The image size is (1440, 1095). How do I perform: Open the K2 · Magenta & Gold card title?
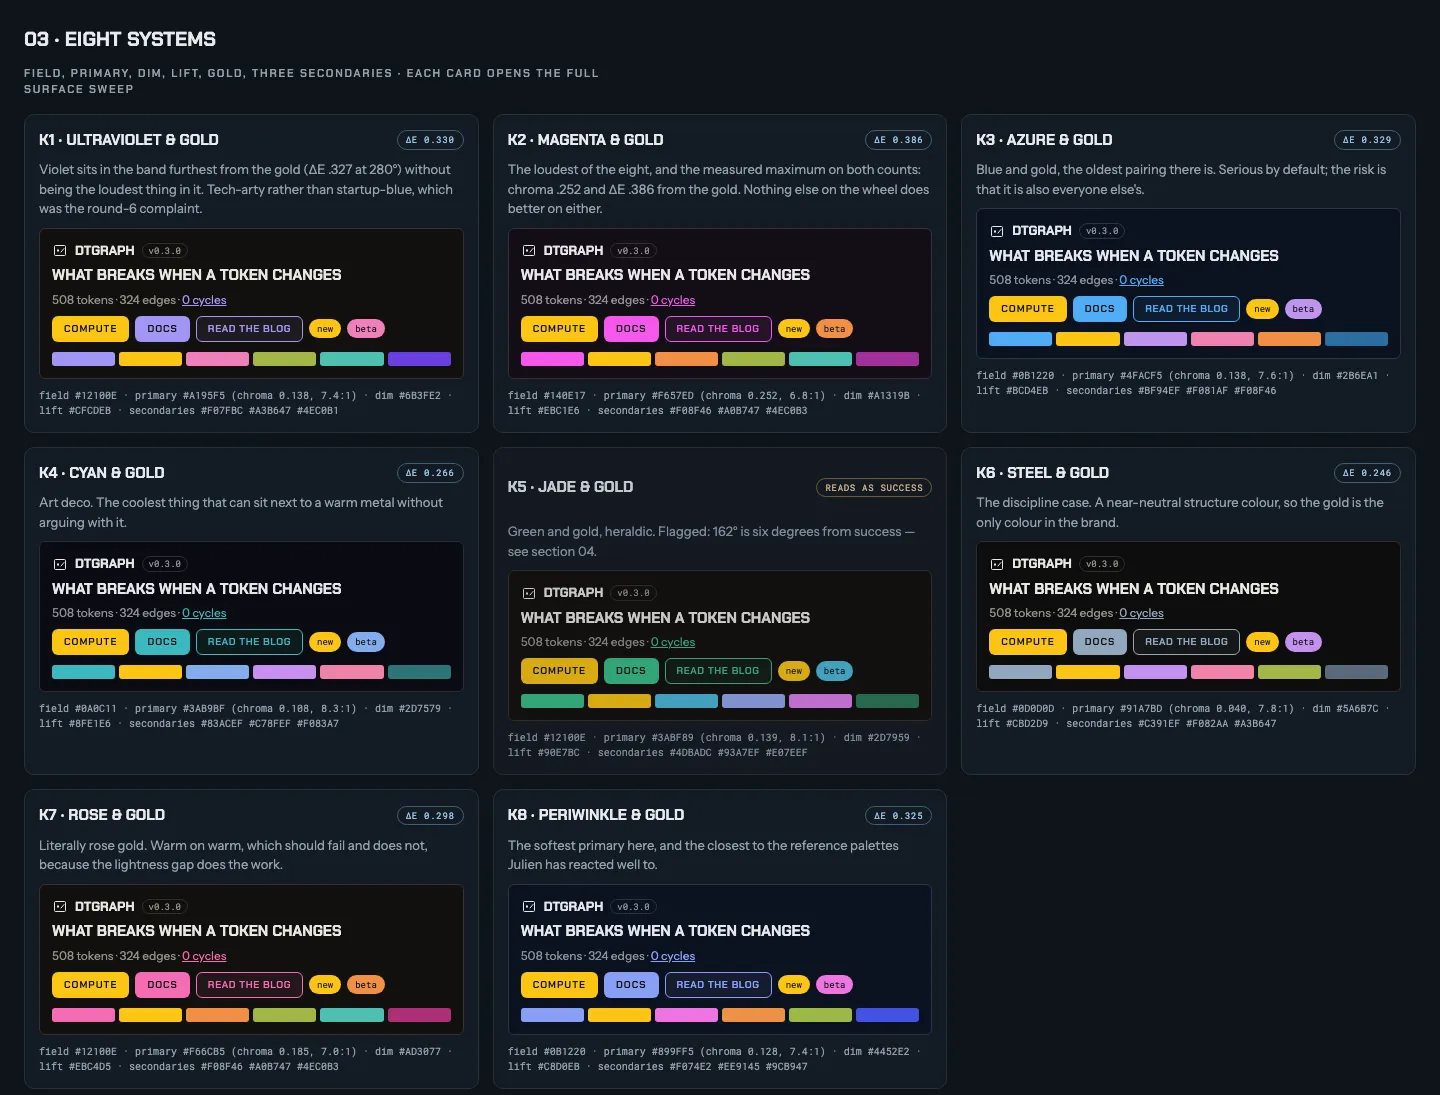coord(585,140)
